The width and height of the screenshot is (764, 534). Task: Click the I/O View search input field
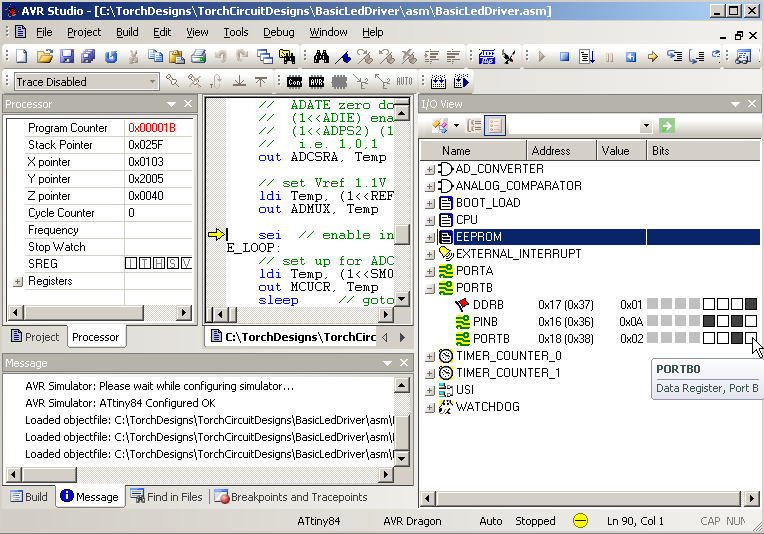pos(574,126)
